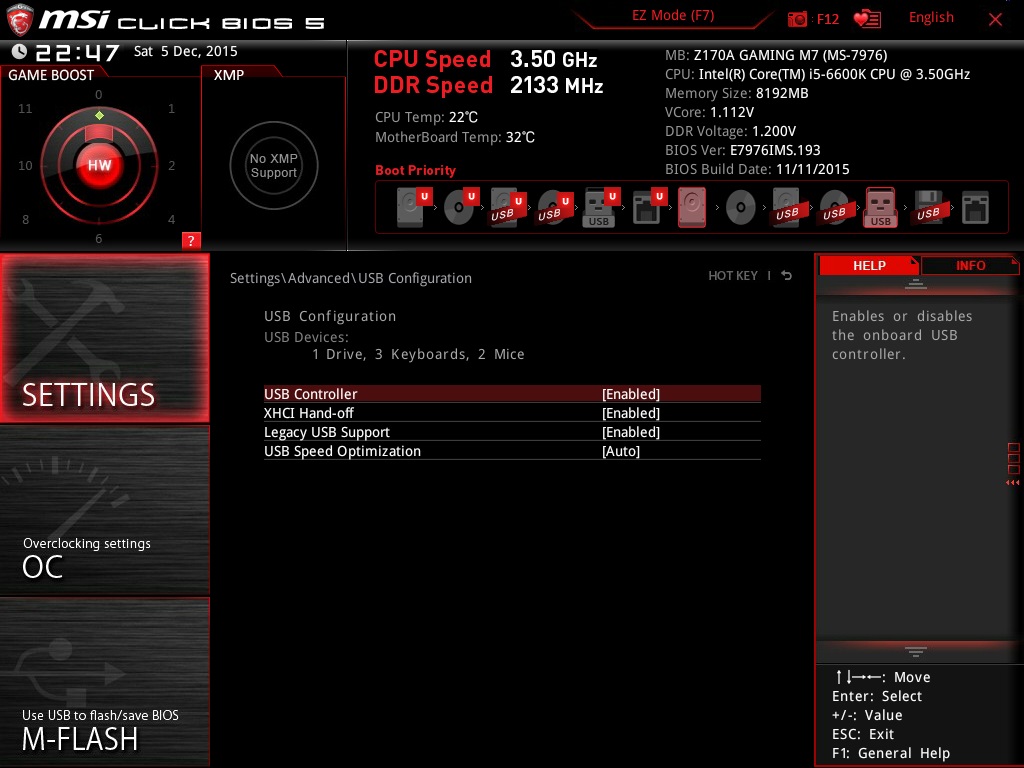Change the XHCI Hand-off setting value
The width and height of the screenshot is (1024, 768).
pos(630,413)
